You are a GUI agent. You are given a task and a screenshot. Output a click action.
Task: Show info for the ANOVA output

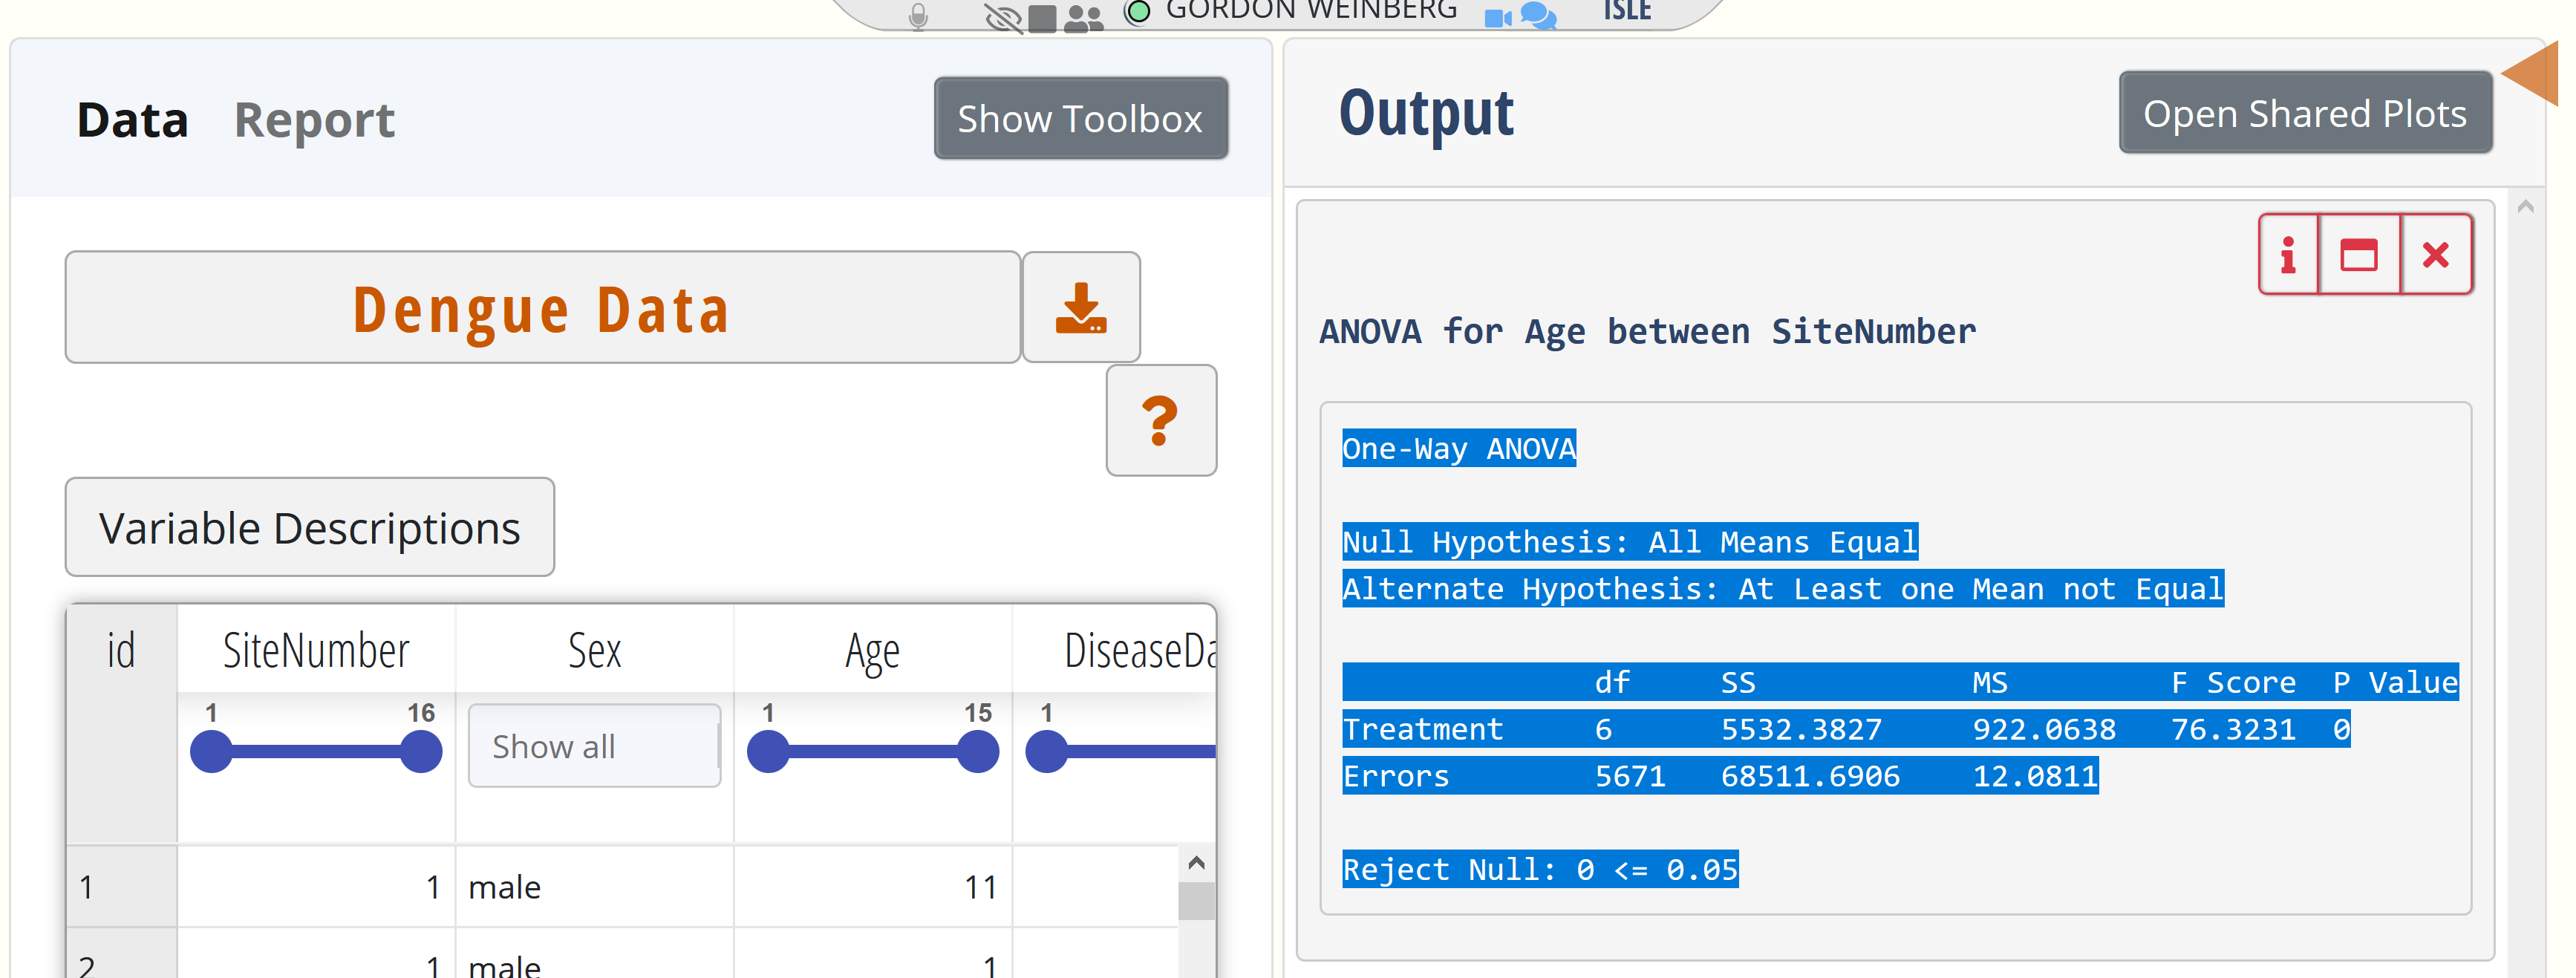[x=2288, y=255]
